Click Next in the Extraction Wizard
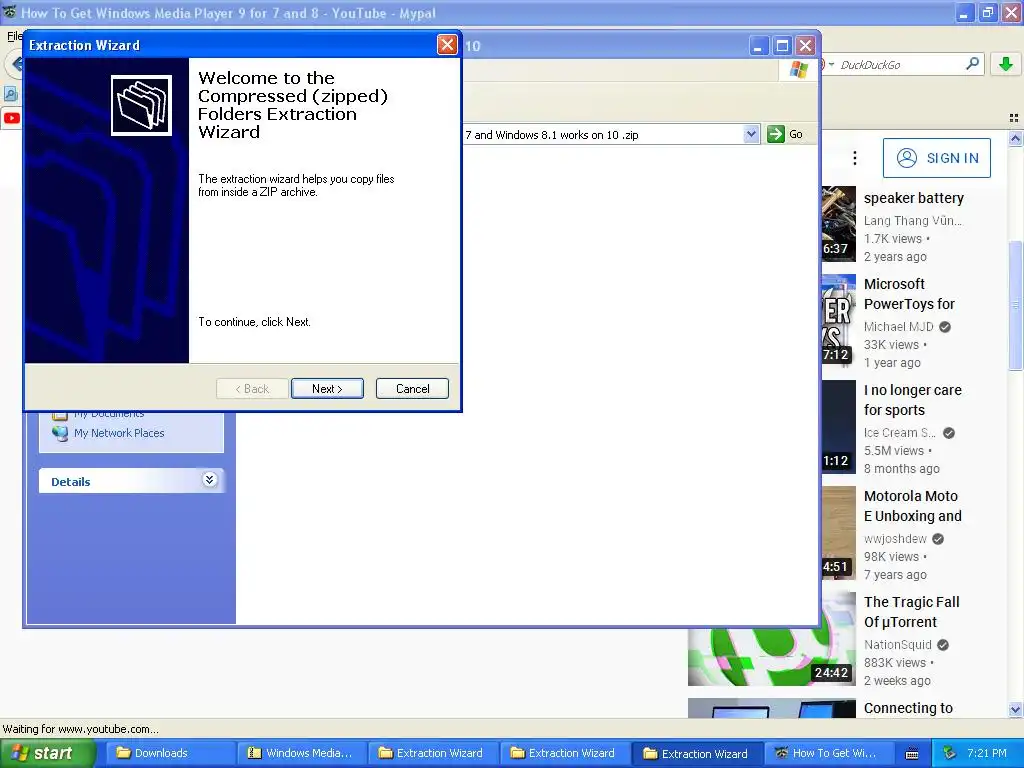Screen dimensions: 1024x768 (x=327, y=389)
